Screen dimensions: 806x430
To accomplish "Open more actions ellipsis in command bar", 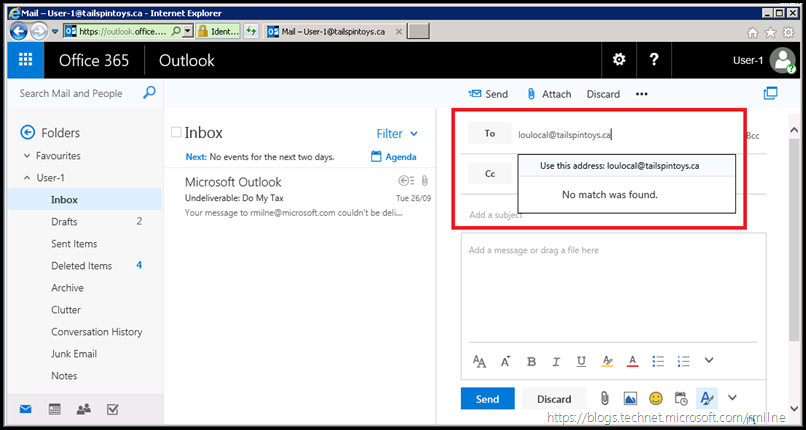I will (x=642, y=94).
